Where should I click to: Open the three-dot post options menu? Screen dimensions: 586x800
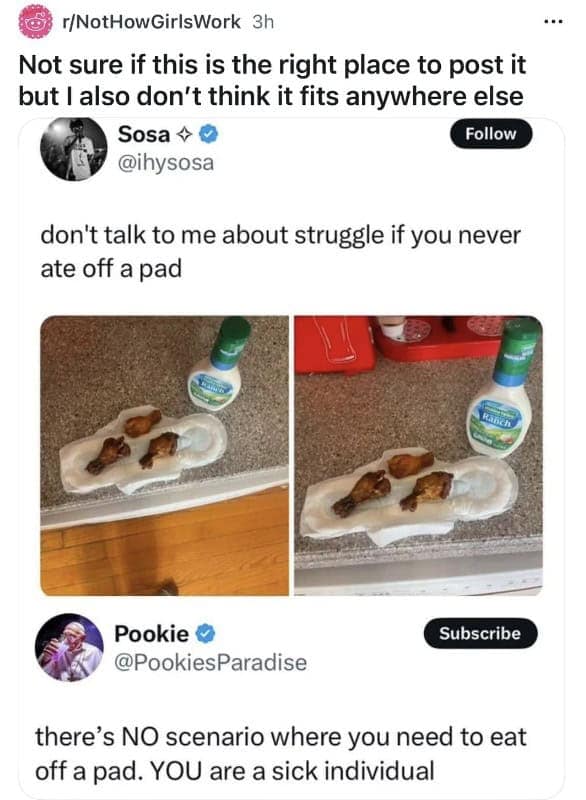point(553,22)
